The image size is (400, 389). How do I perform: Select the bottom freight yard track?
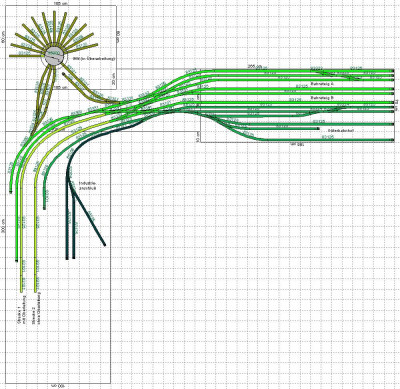coord(327,140)
